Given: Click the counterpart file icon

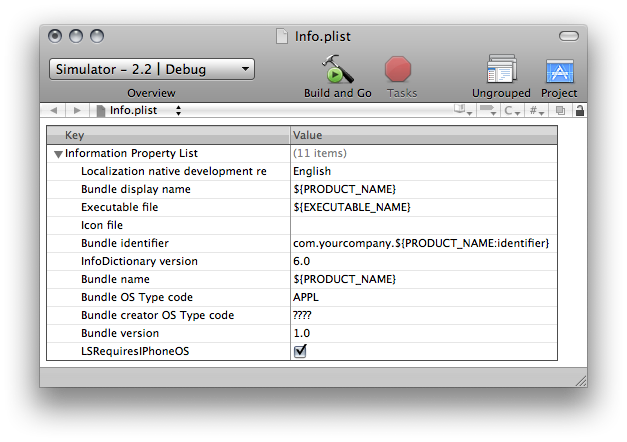Looking at the screenshot, I should tap(561, 110).
